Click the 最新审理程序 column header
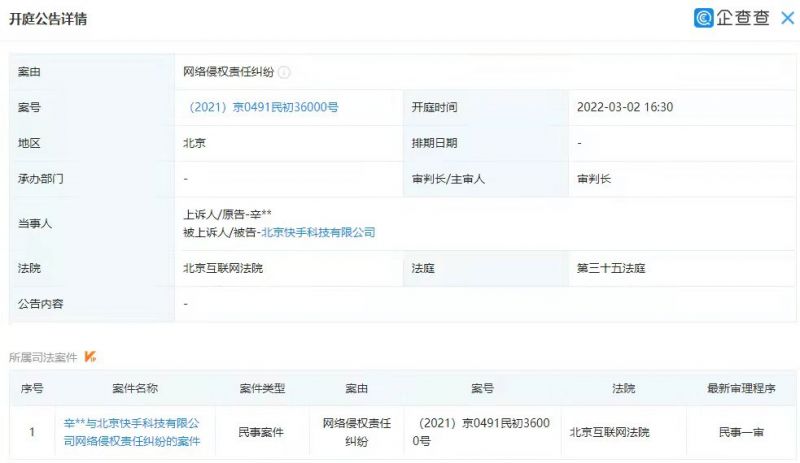The image size is (800, 463). point(740,388)
